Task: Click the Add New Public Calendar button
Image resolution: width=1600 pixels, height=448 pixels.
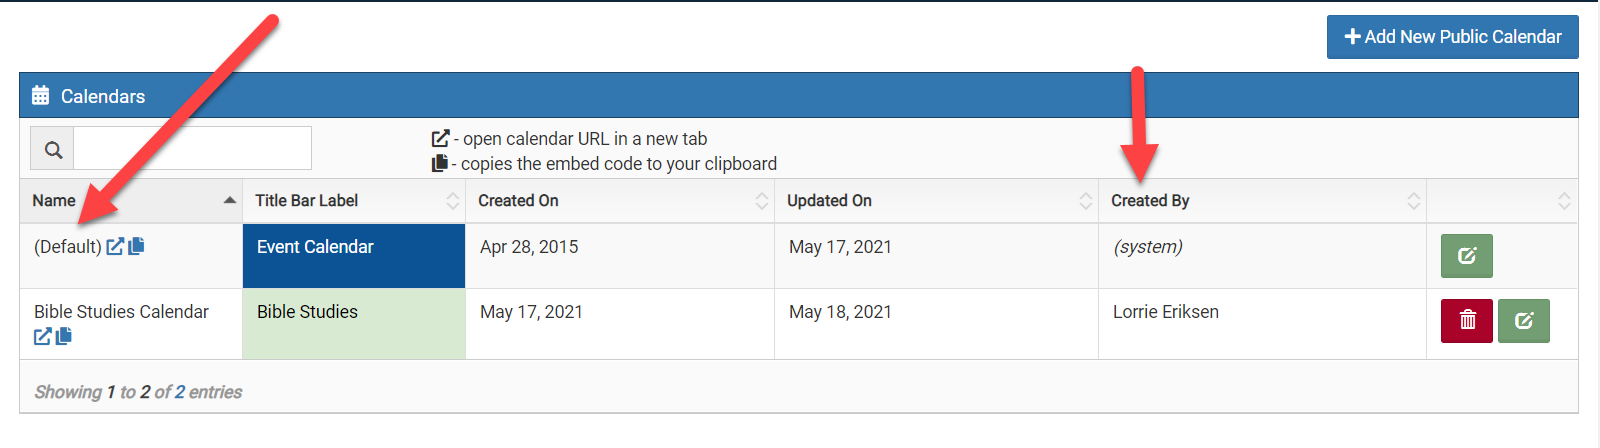Action: [x=1453, y=37]
